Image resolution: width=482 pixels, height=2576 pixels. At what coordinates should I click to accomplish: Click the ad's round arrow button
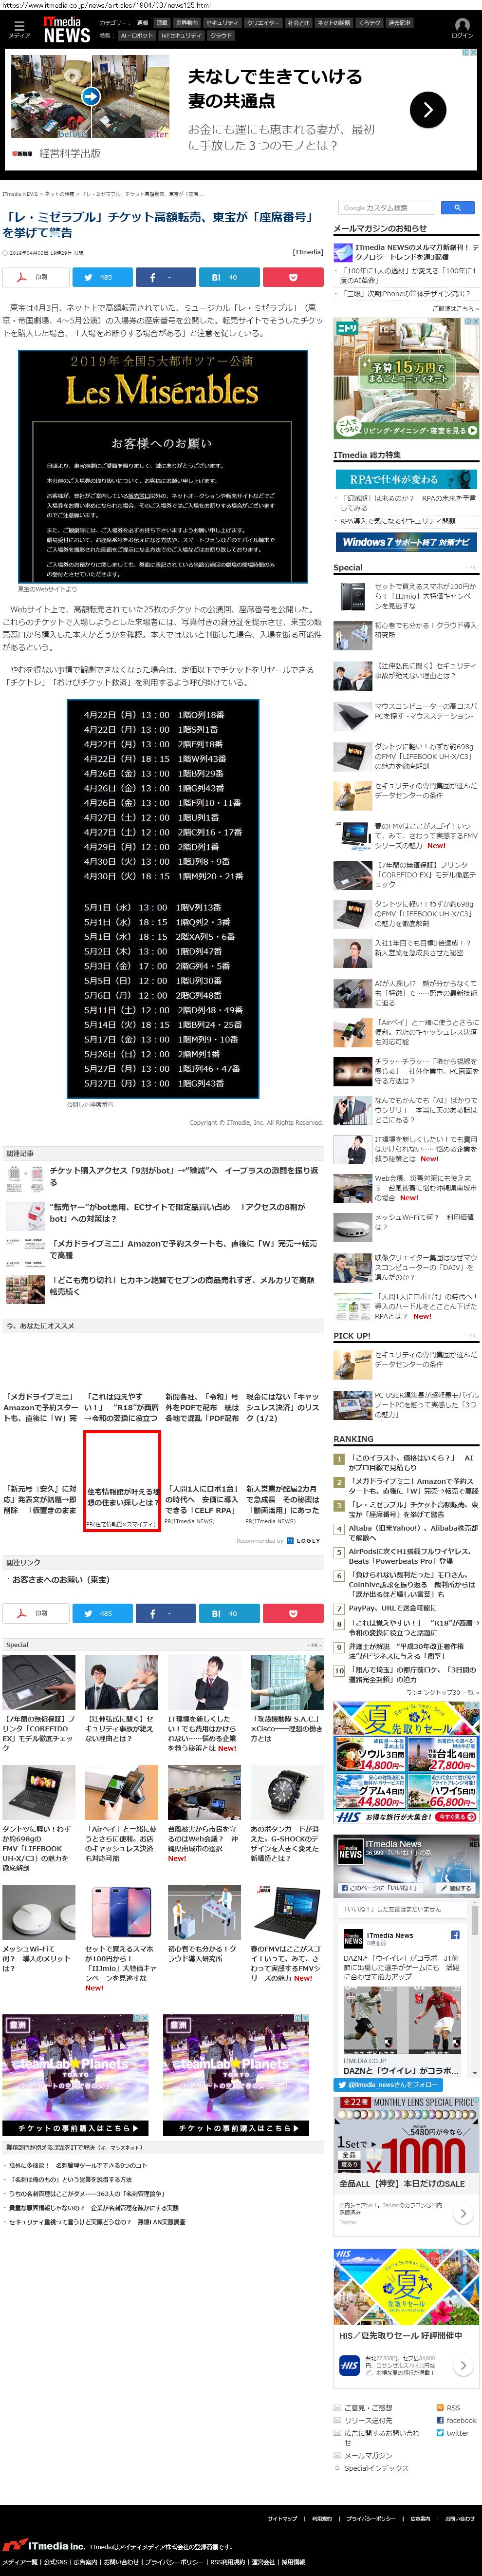pos(428,109)
